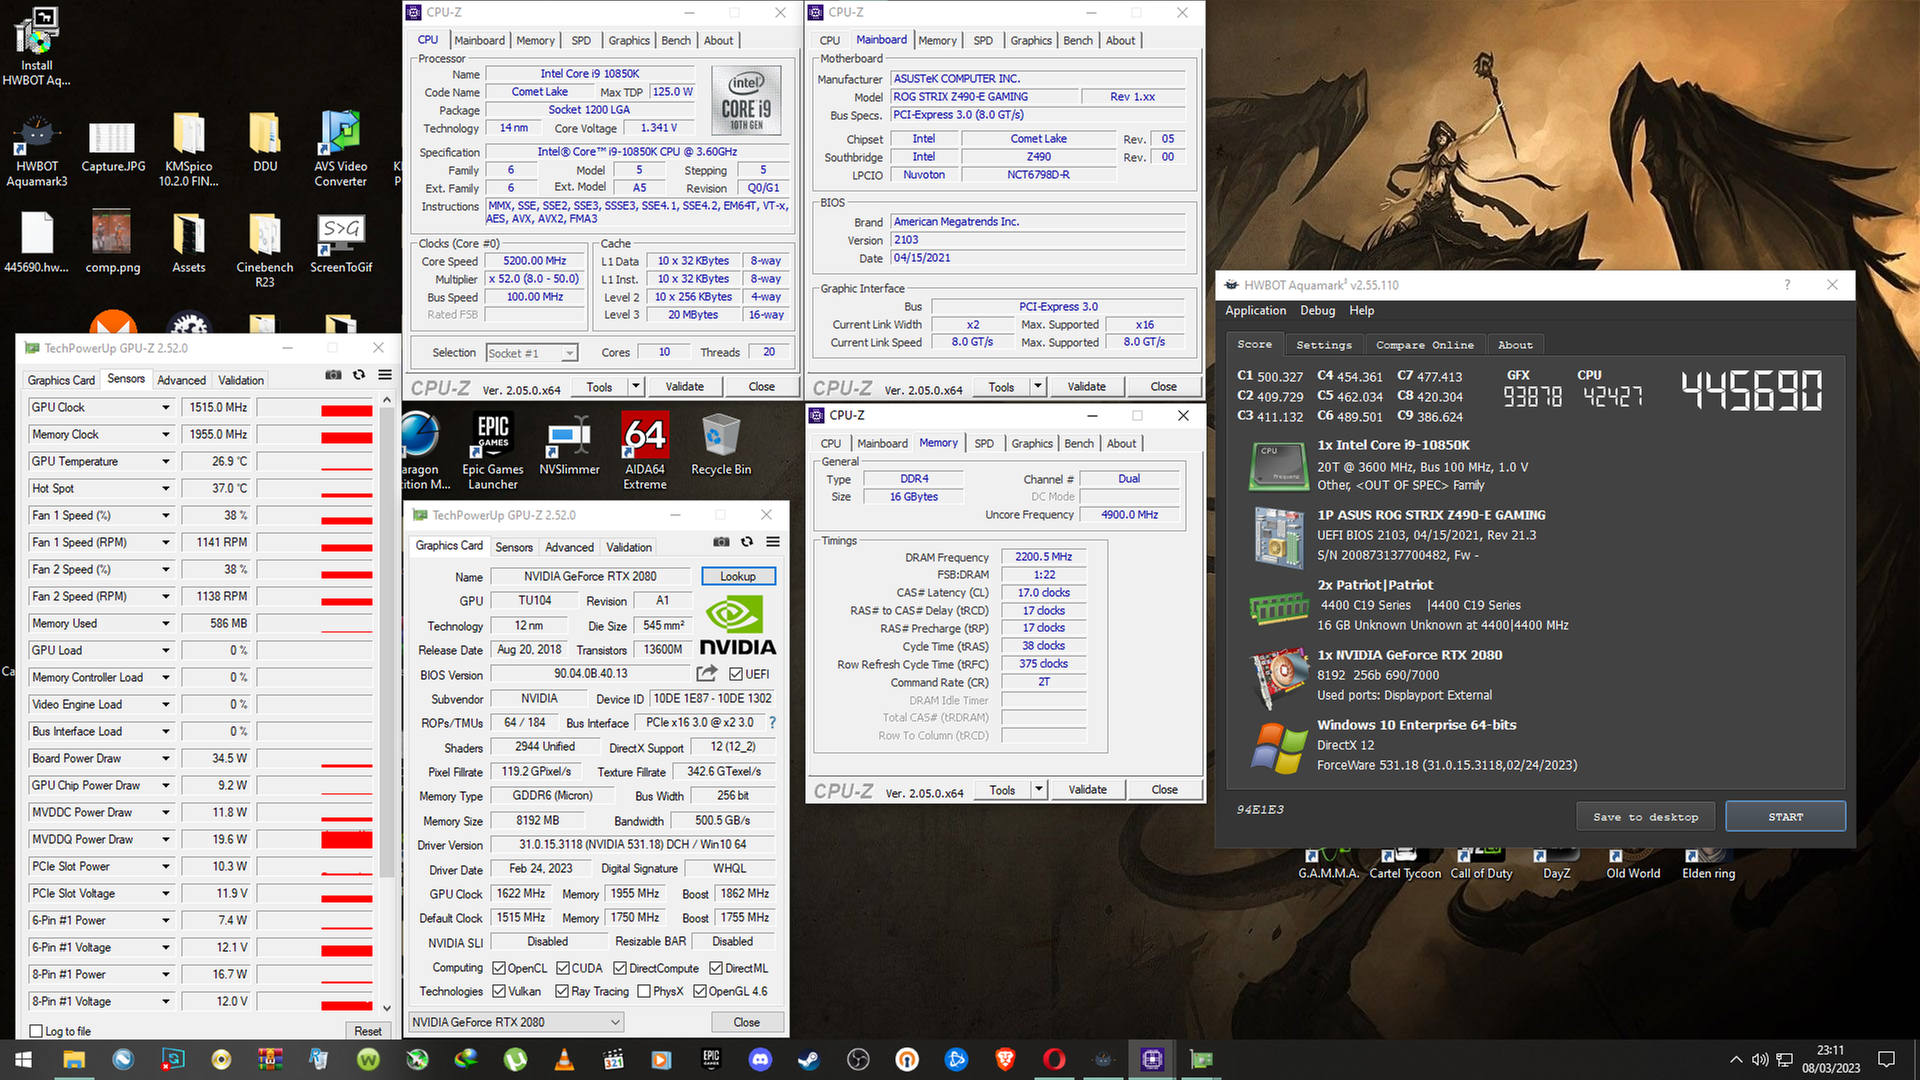Click the BIOS export share icon in GPU-Z
1920x1080 pixels.
click(x=707, y=673)
